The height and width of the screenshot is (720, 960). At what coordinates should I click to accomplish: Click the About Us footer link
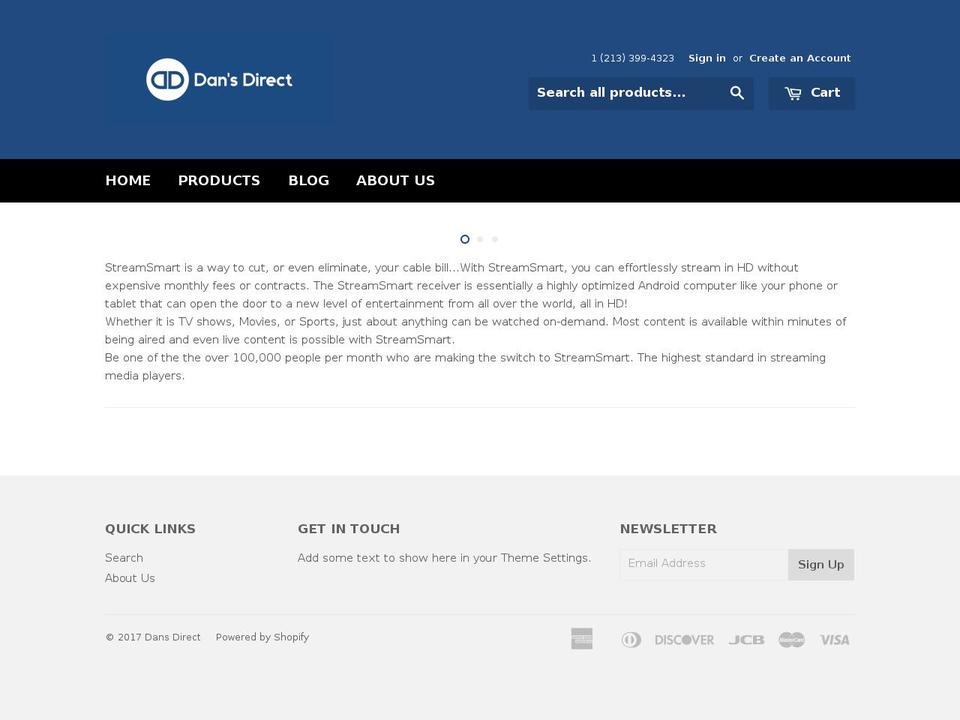pos(130,578)
